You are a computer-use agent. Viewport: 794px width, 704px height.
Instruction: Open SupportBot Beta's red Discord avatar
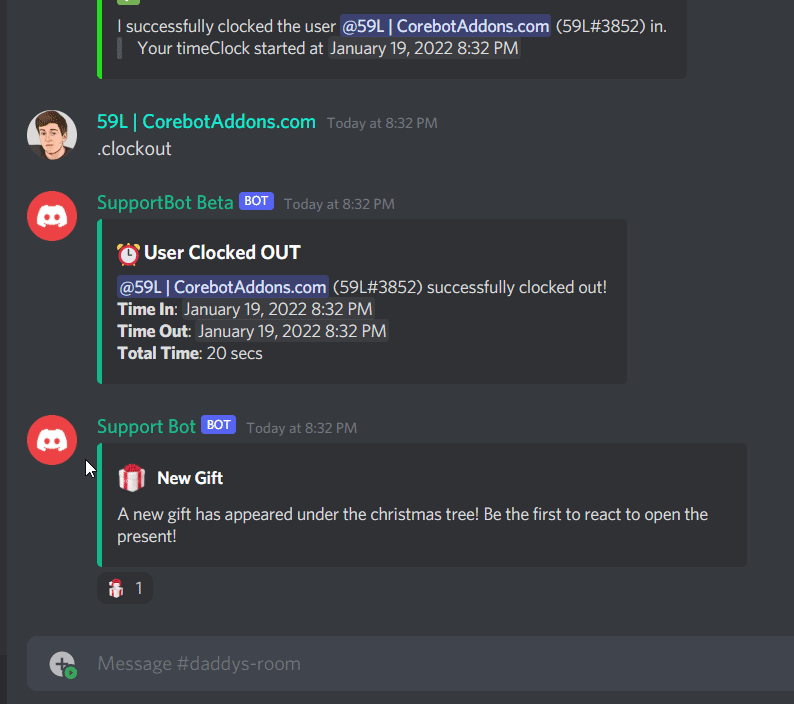[52, 216]
